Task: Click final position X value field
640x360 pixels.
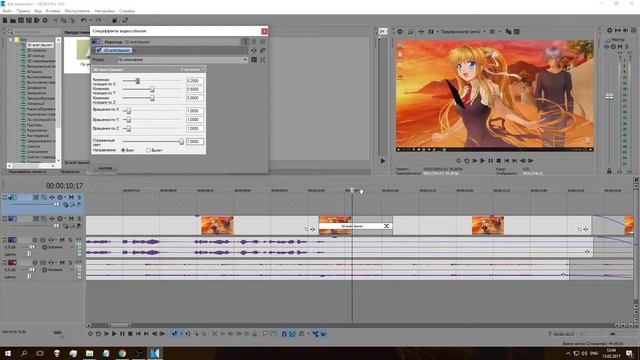Action: click(195, 81)
